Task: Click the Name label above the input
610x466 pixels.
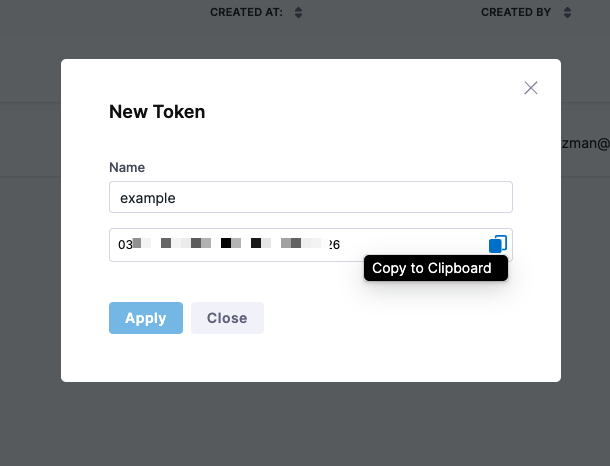Action: point(127,167)
